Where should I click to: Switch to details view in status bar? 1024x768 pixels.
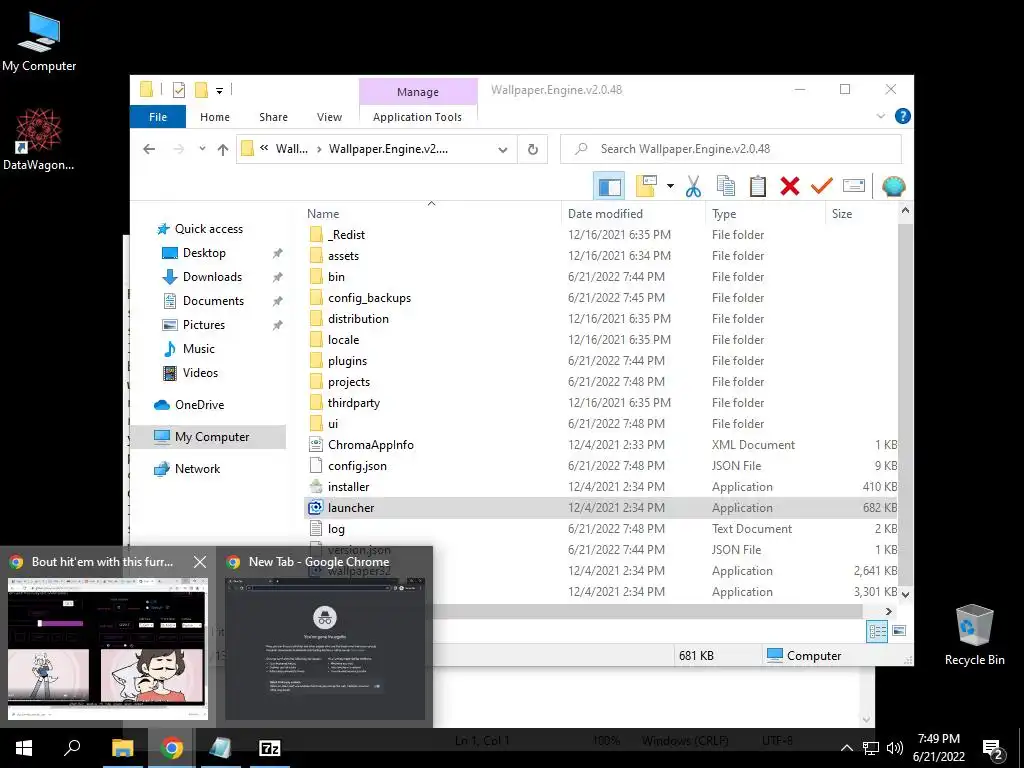[877, 631]
